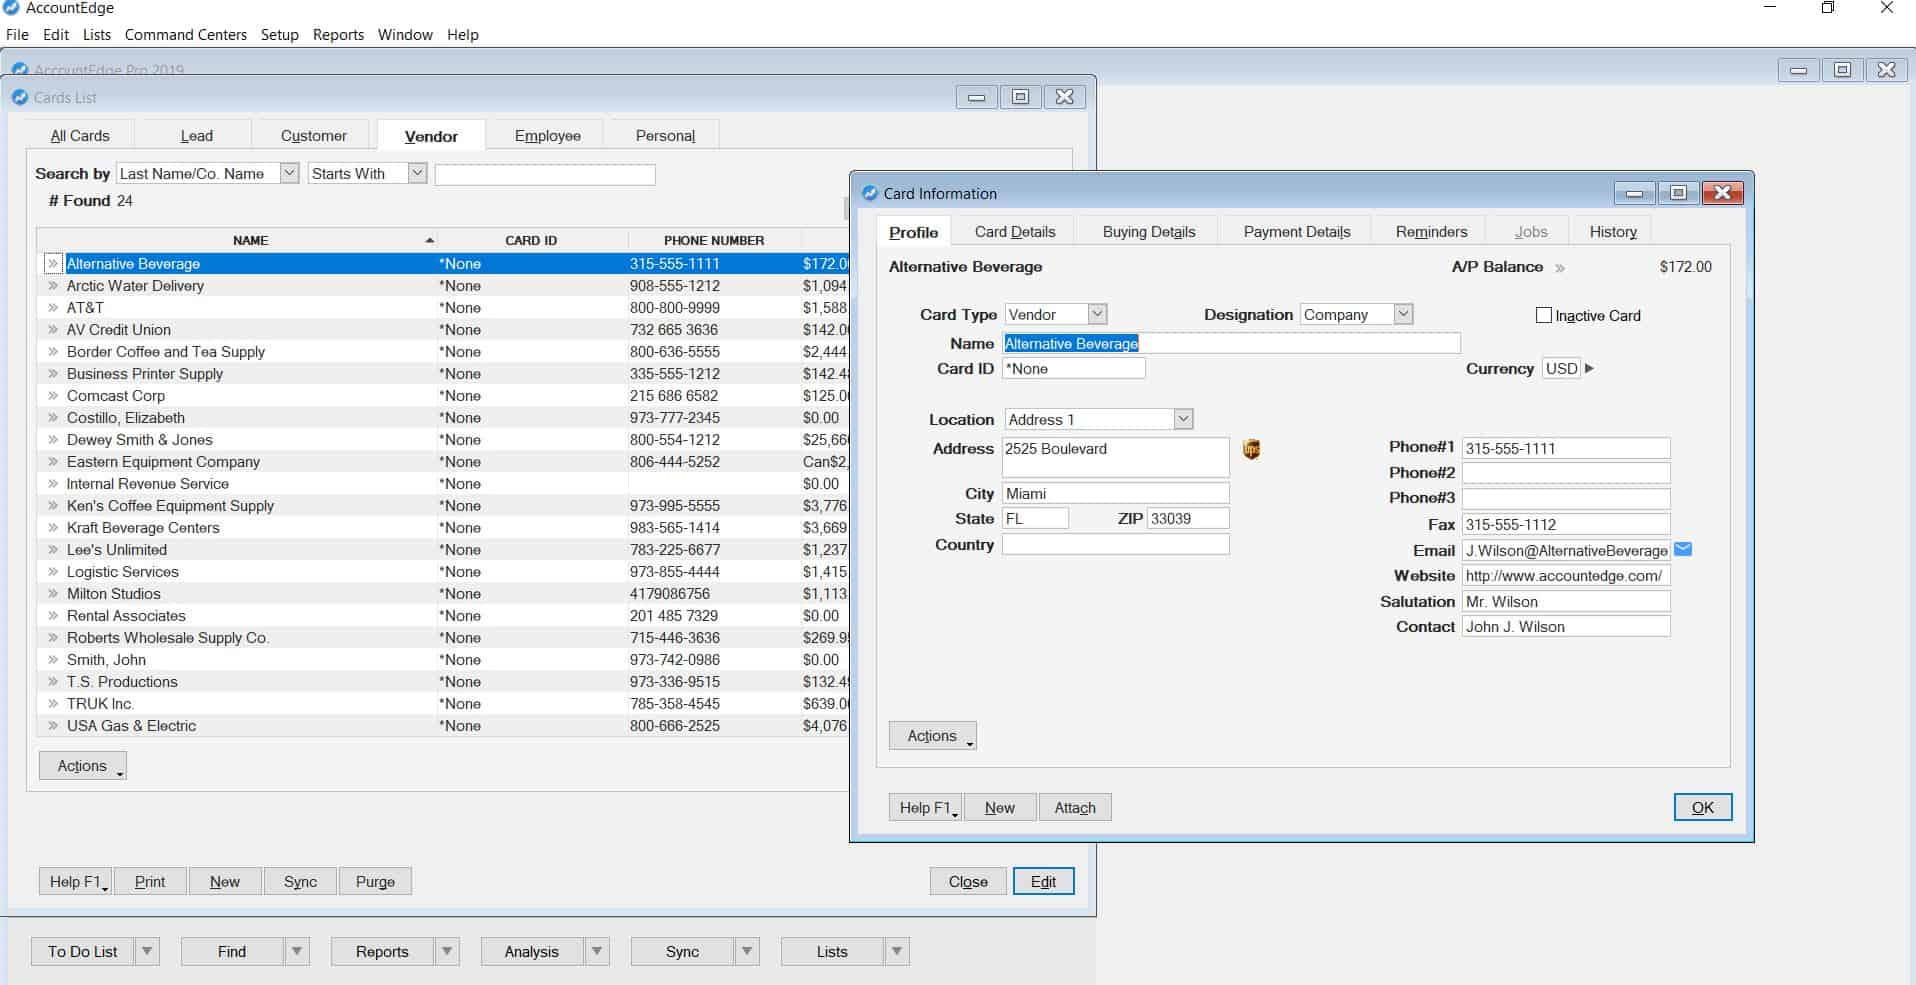Open the zoom arrow for Business Printer Supply
The width and height of the screenshot is (1916, 985).
click(x=53, y=374)
